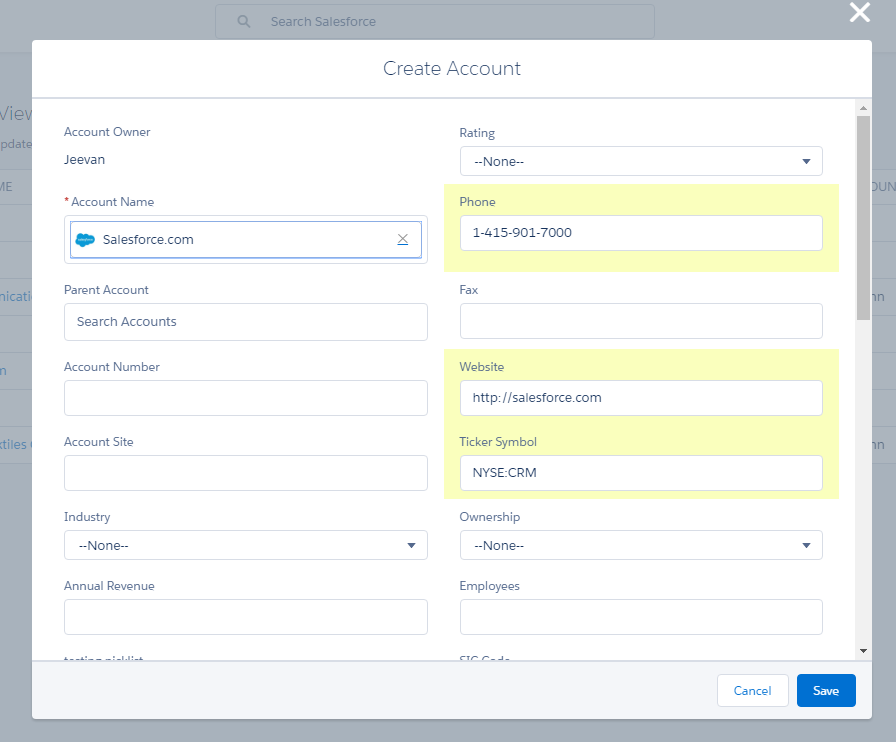The height and width of the screenshot is (742, 896).
Task: Click the Annual Revenue field
Action: coord(246,617)
